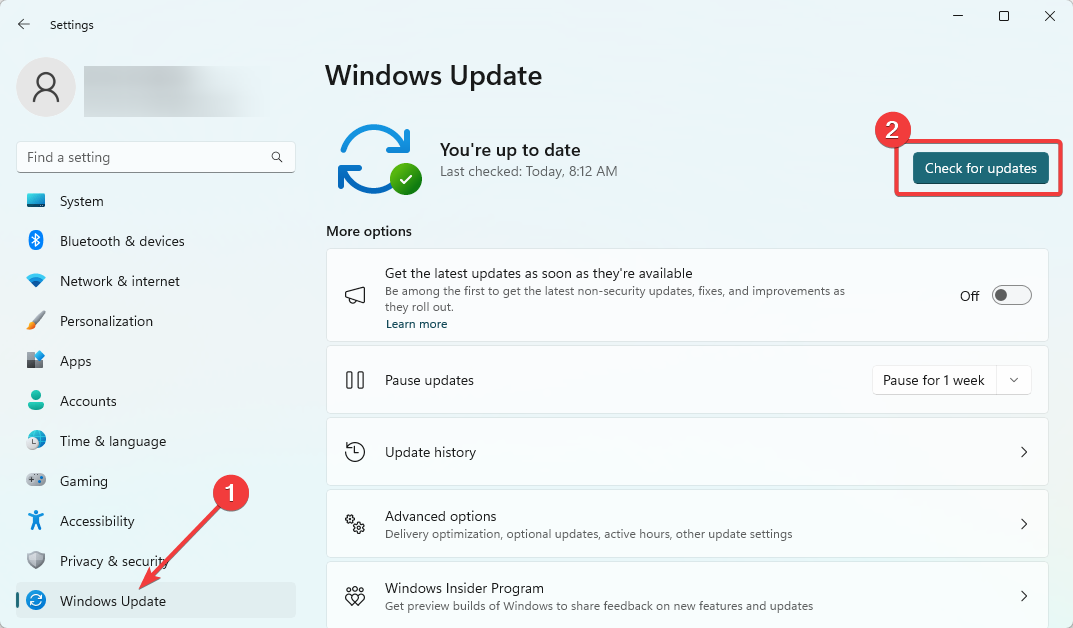Screen dimensions: 1073x628
Task: Click the Time & language globe icon
Action: click(36, 440)
